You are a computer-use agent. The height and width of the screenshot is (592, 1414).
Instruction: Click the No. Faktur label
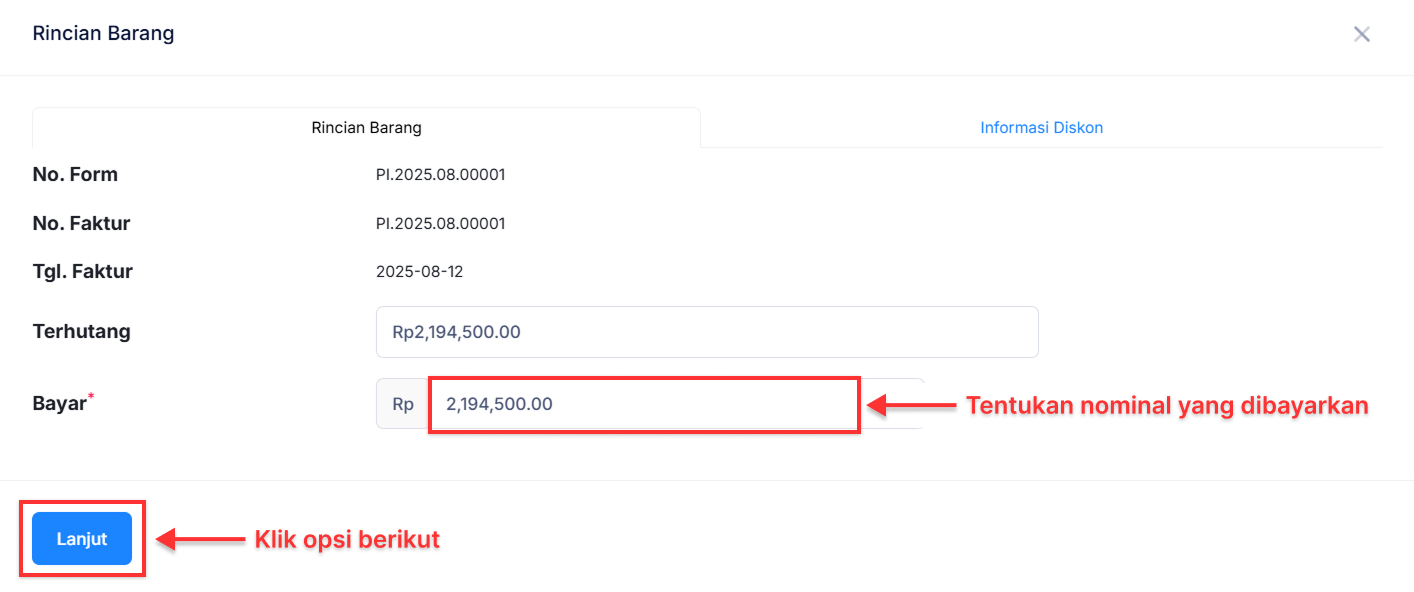point(81,224)
